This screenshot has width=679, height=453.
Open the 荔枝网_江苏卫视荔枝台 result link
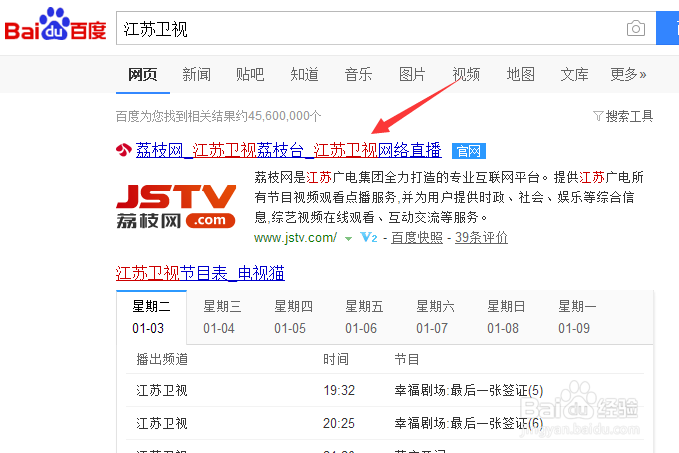[289, 150]
